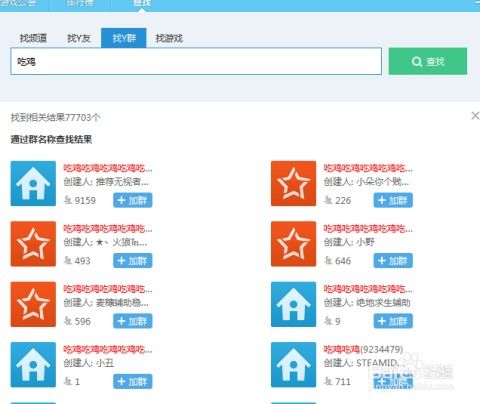Click 加群 on the 646-member group
This screenshot has height=404, width=480.
pyautogui.click(x=393, y=261)
